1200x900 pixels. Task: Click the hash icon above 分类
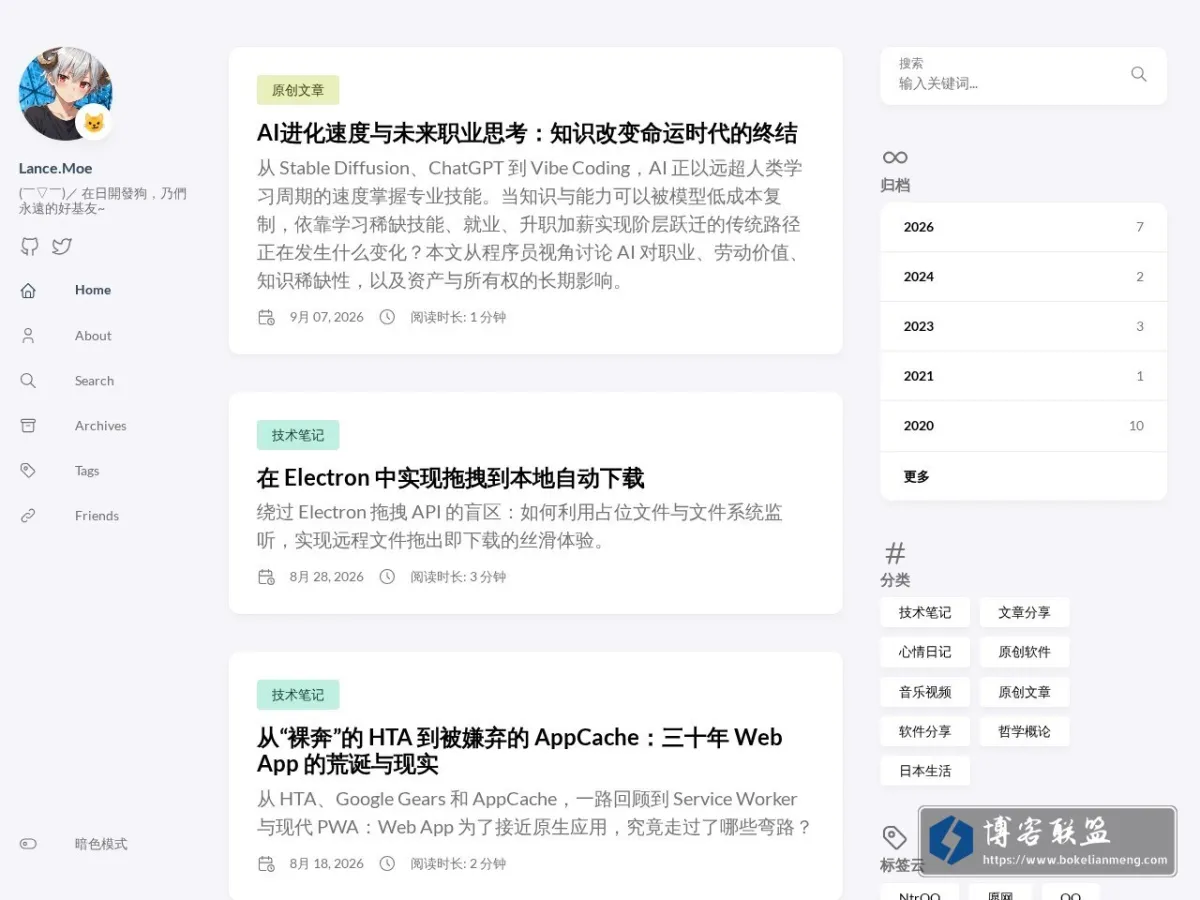point(895,552)
